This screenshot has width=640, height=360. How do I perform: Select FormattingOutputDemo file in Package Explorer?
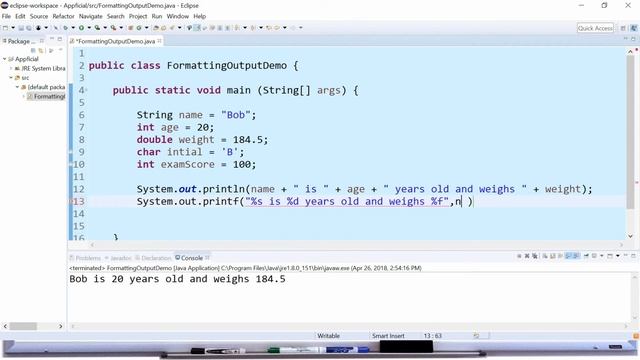click(x=46, y=96)
